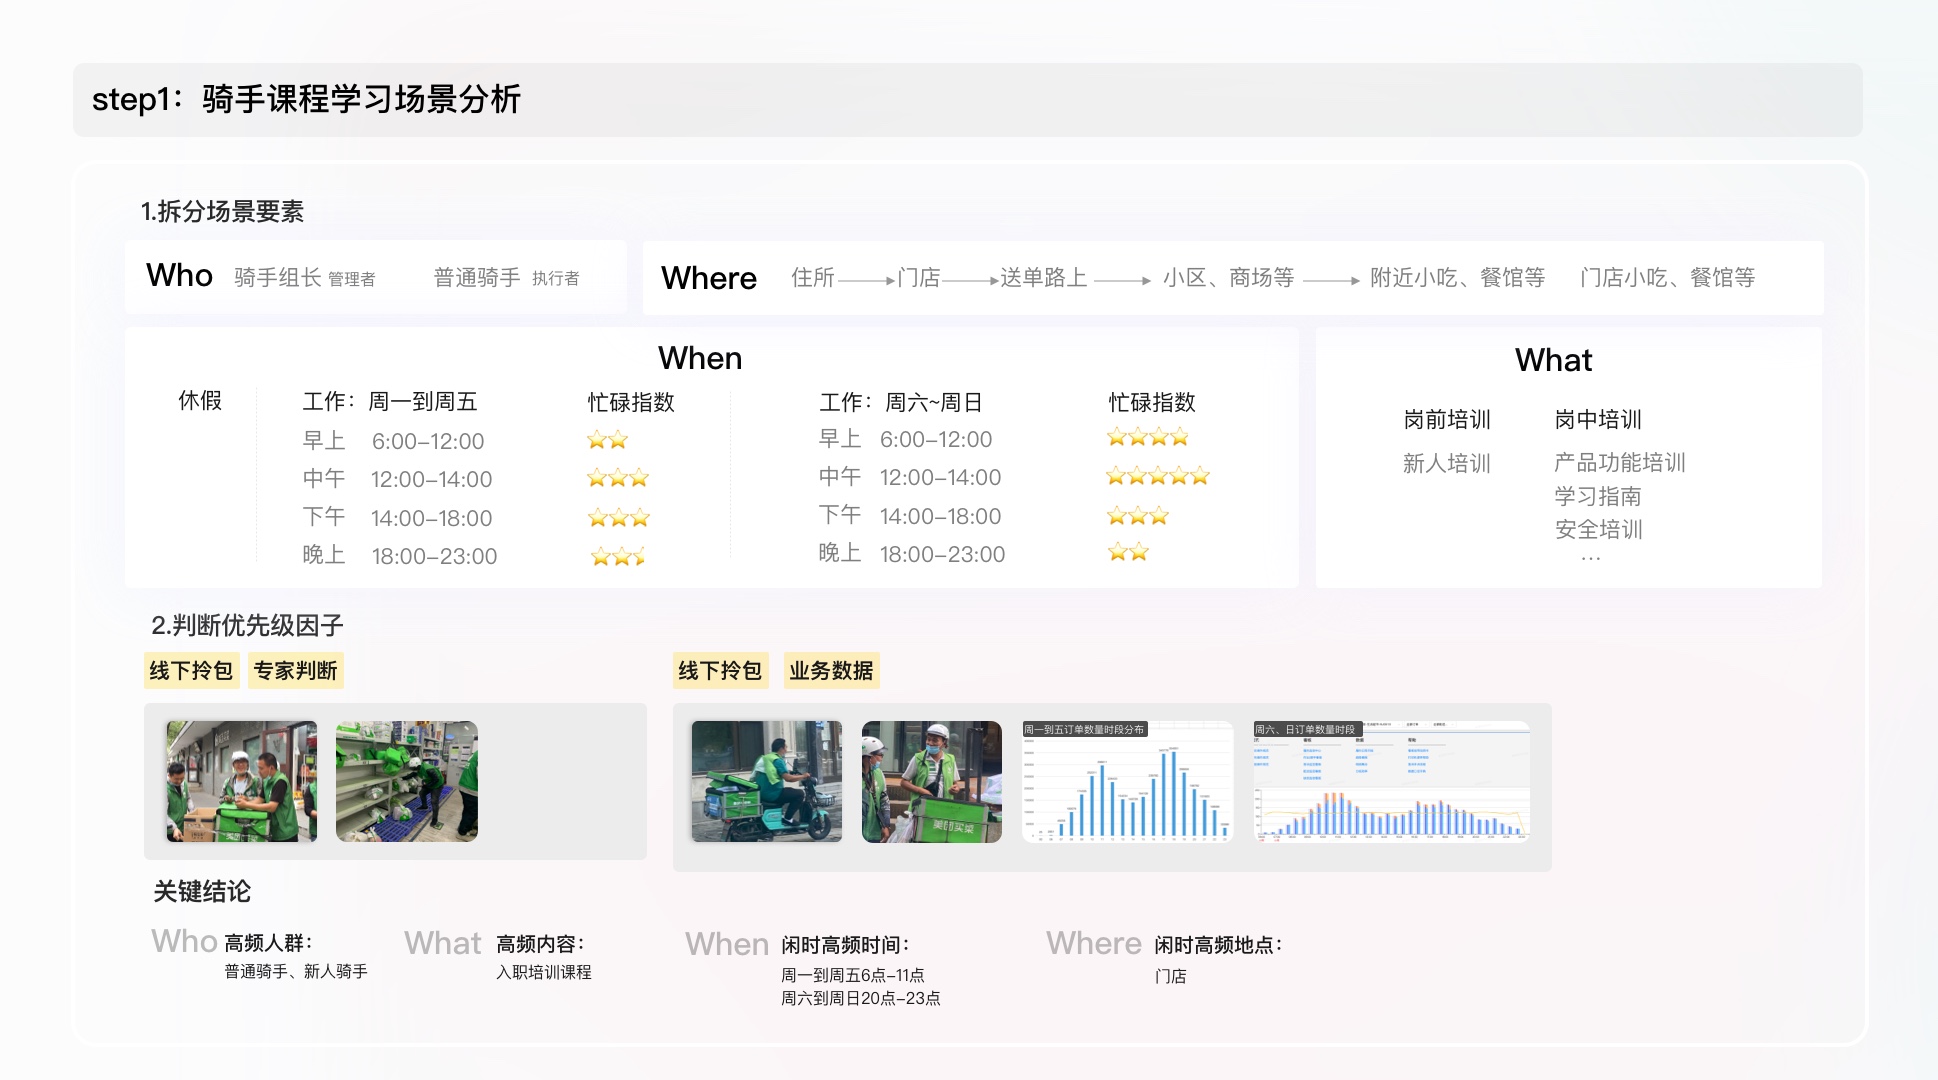Click the title step1：骑手课程学习场景分析
Screen dimensions: 1938x1080
[x=306, y=99]
